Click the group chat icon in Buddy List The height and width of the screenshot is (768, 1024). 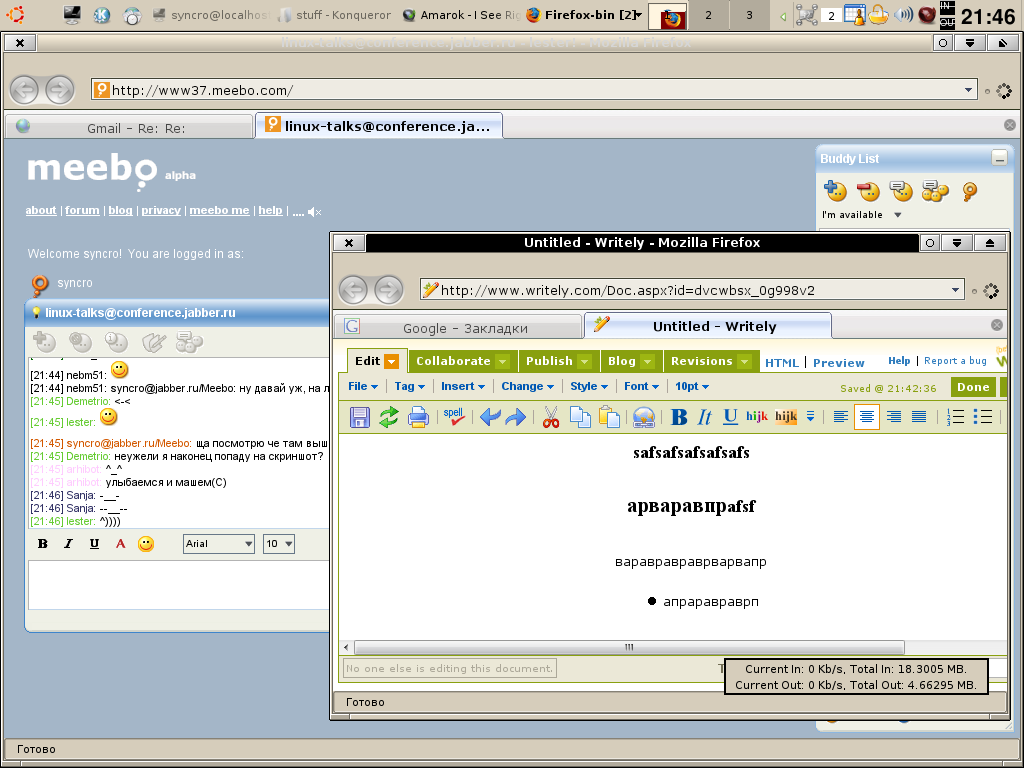[x=935, y=191]
